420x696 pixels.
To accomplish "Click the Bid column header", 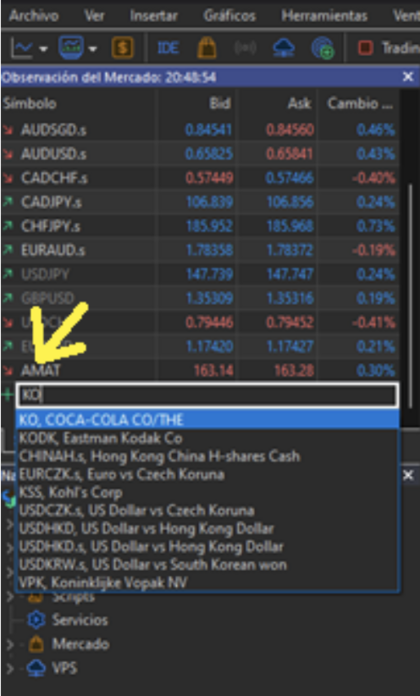I will (220, 103).
